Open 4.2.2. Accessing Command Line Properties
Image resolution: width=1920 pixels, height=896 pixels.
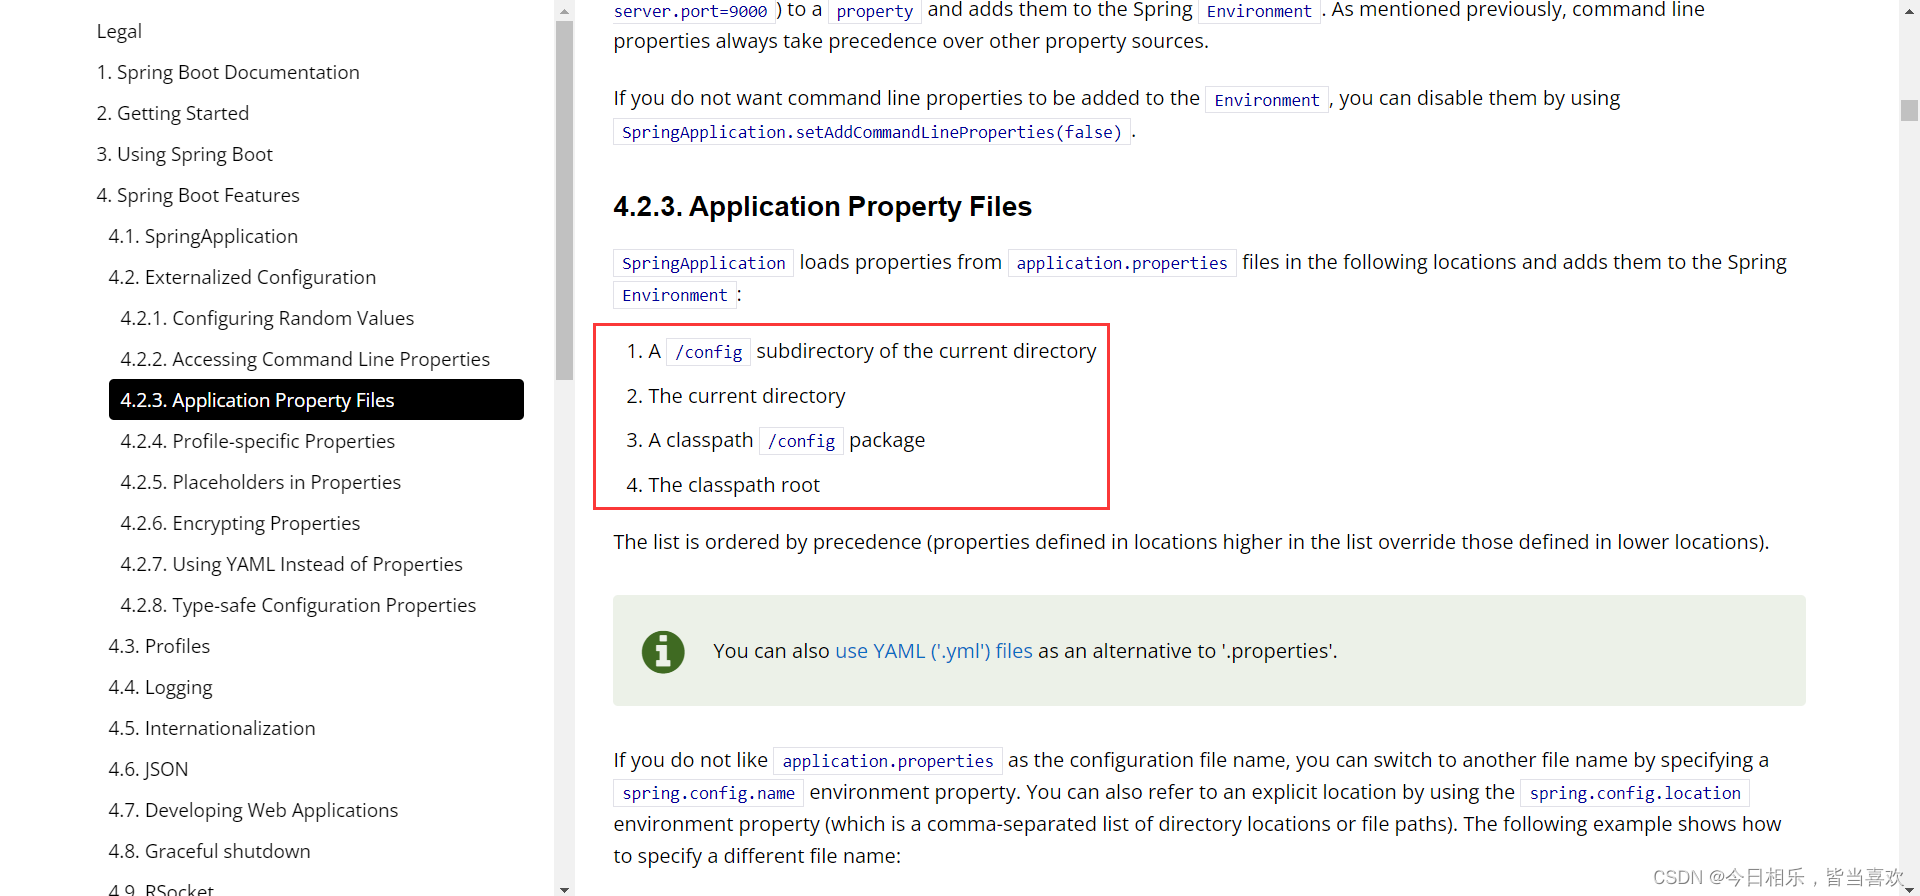(x=305, y=359)
